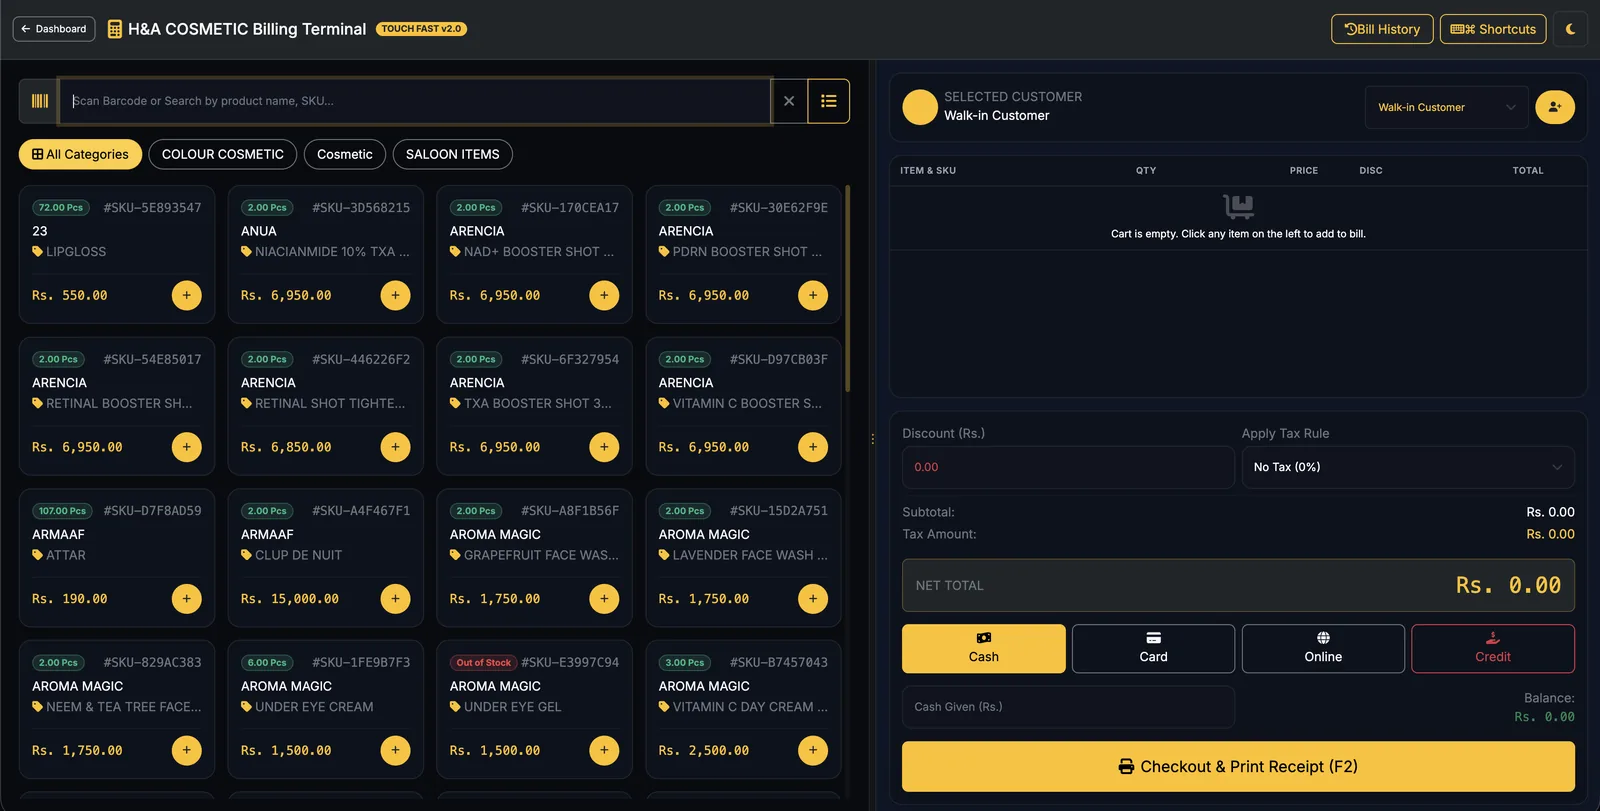Click the Out of Stock badge
Screen dimensions: 1600x811
484,663
